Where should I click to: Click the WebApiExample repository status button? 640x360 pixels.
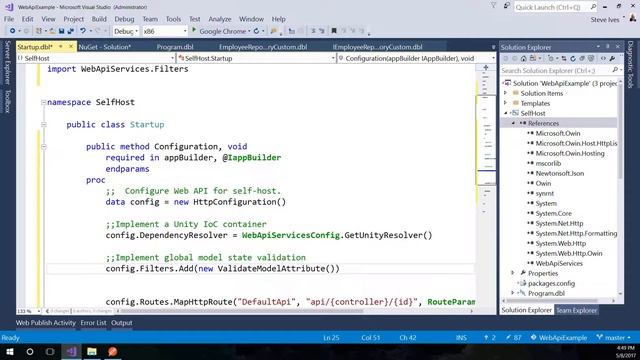(558, 338)
